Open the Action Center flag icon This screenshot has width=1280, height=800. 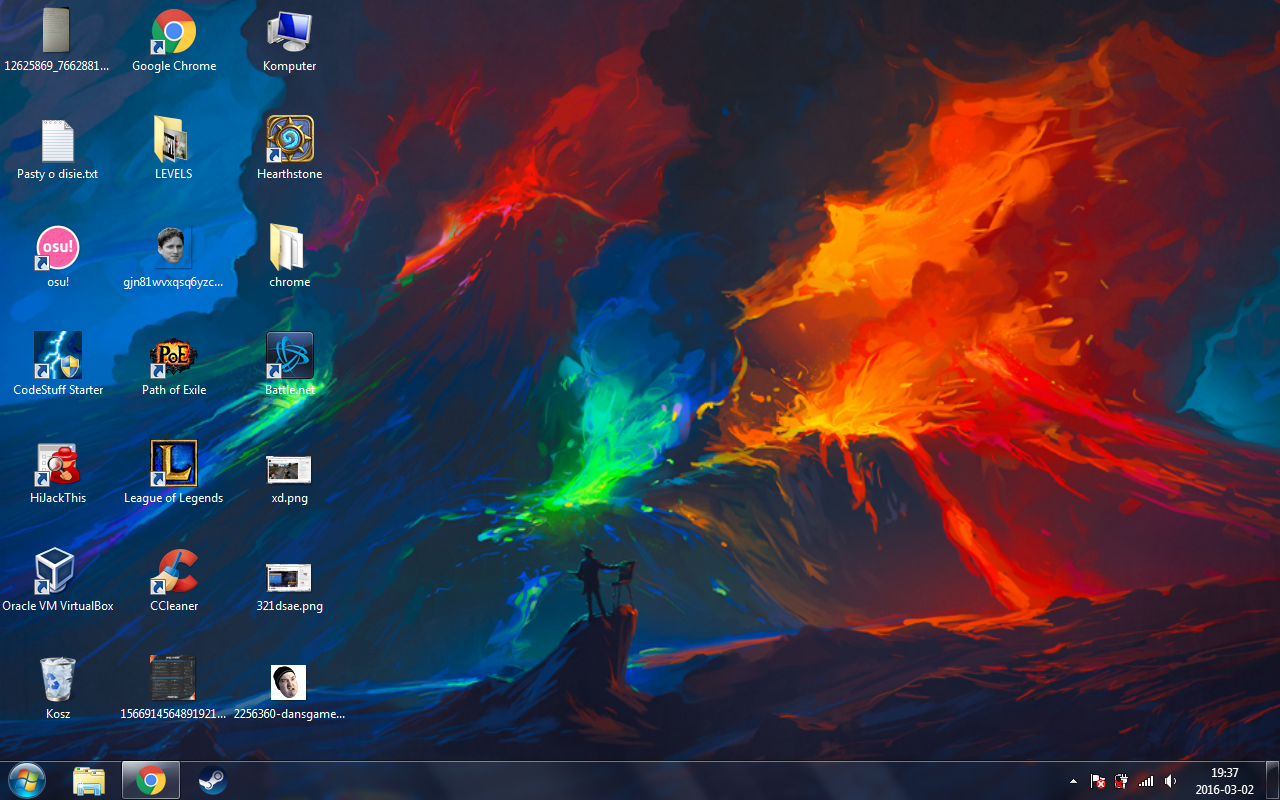pyautogui.click(x=1098, y=781)
